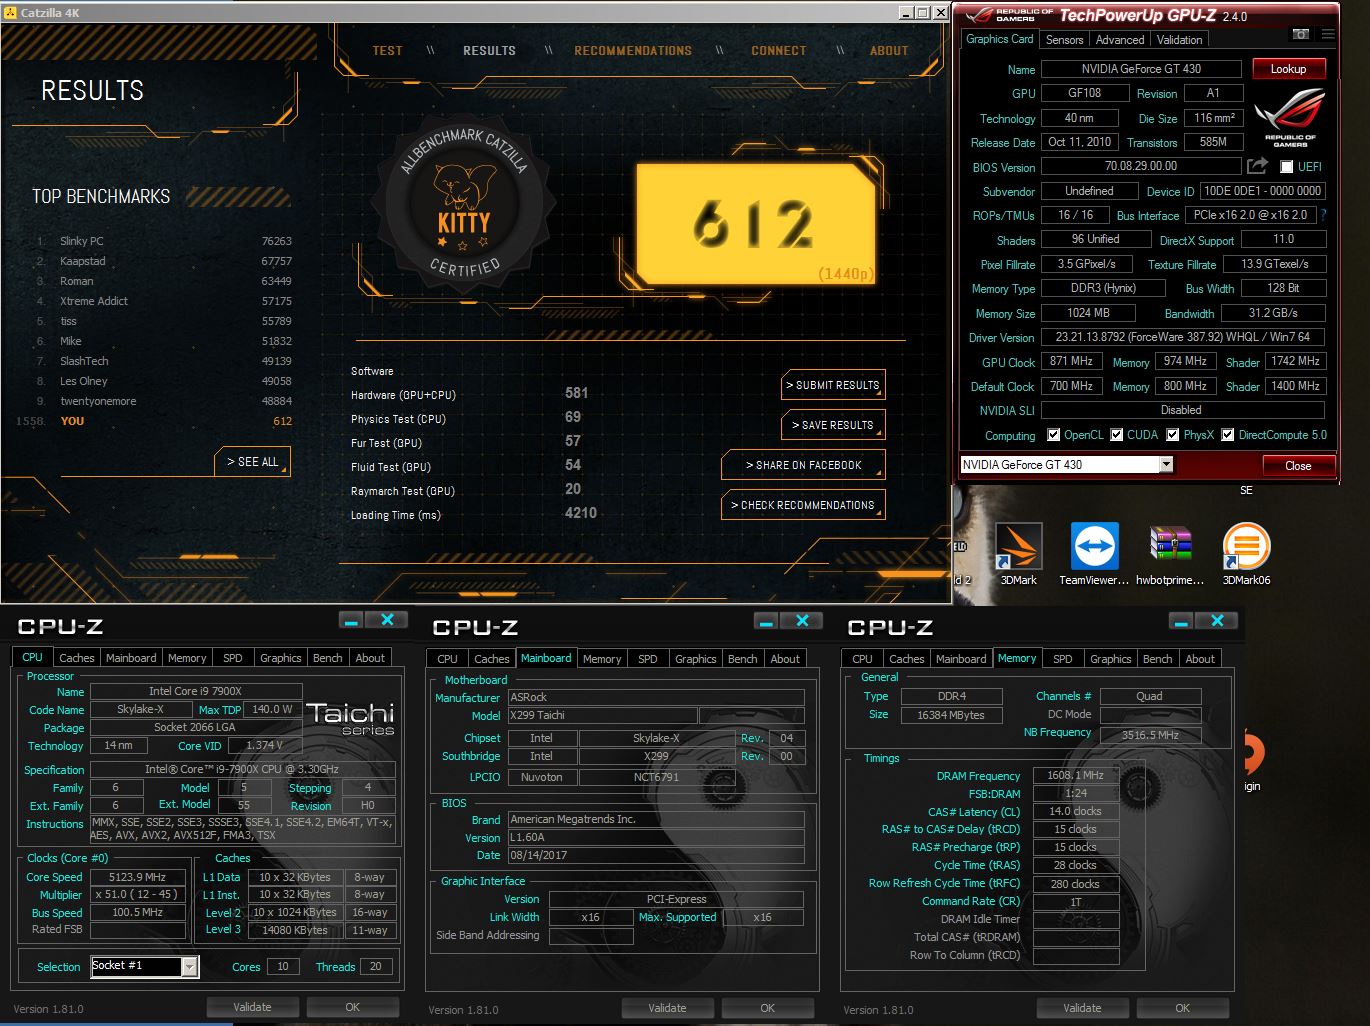Toggle the DirectCompute 5.0 checkbox
This screenshot has height=1026, width=1370.
point(1227,435)
